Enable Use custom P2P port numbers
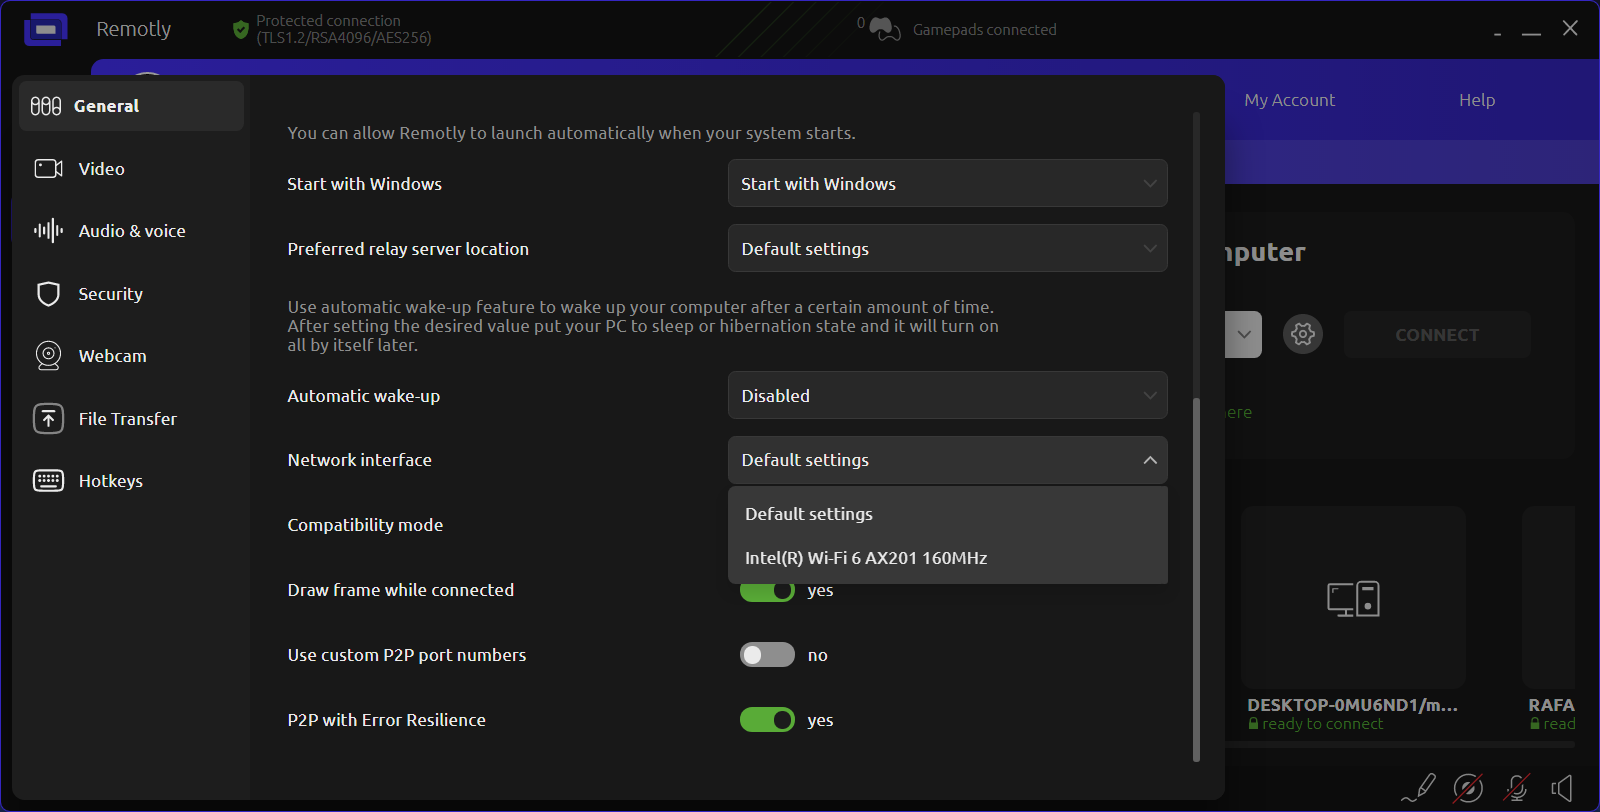Viewport: 1600px width, 812px height. (x=767, y=655)
